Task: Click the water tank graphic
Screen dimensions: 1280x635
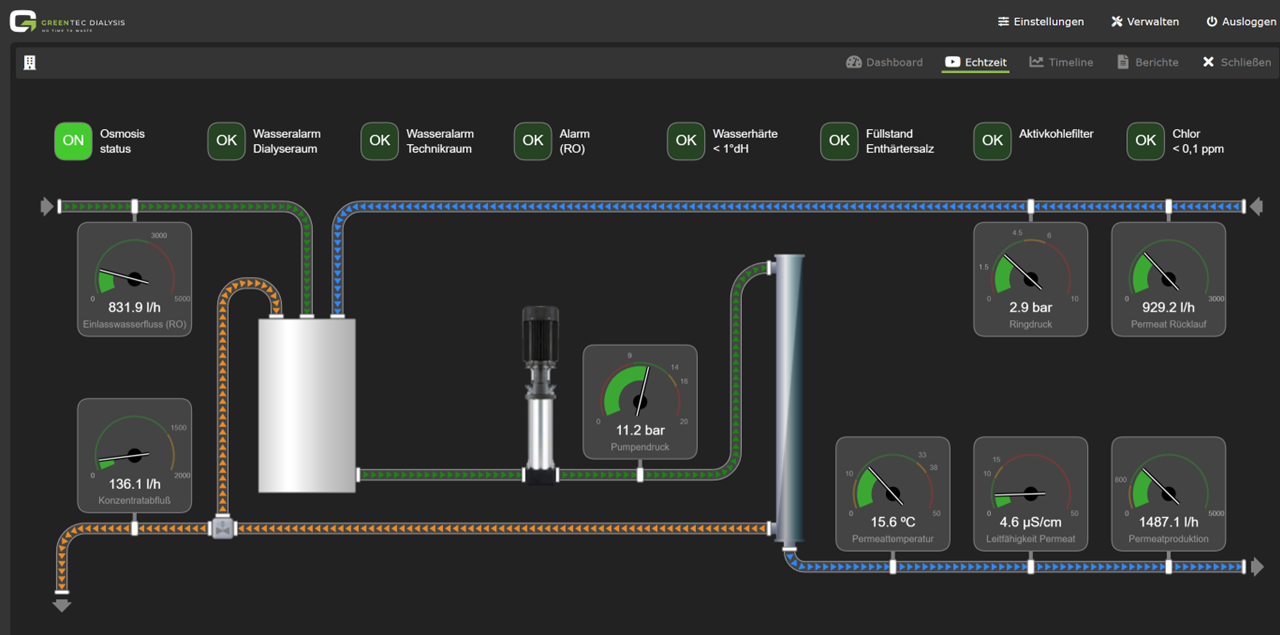Action: [307, 405]
